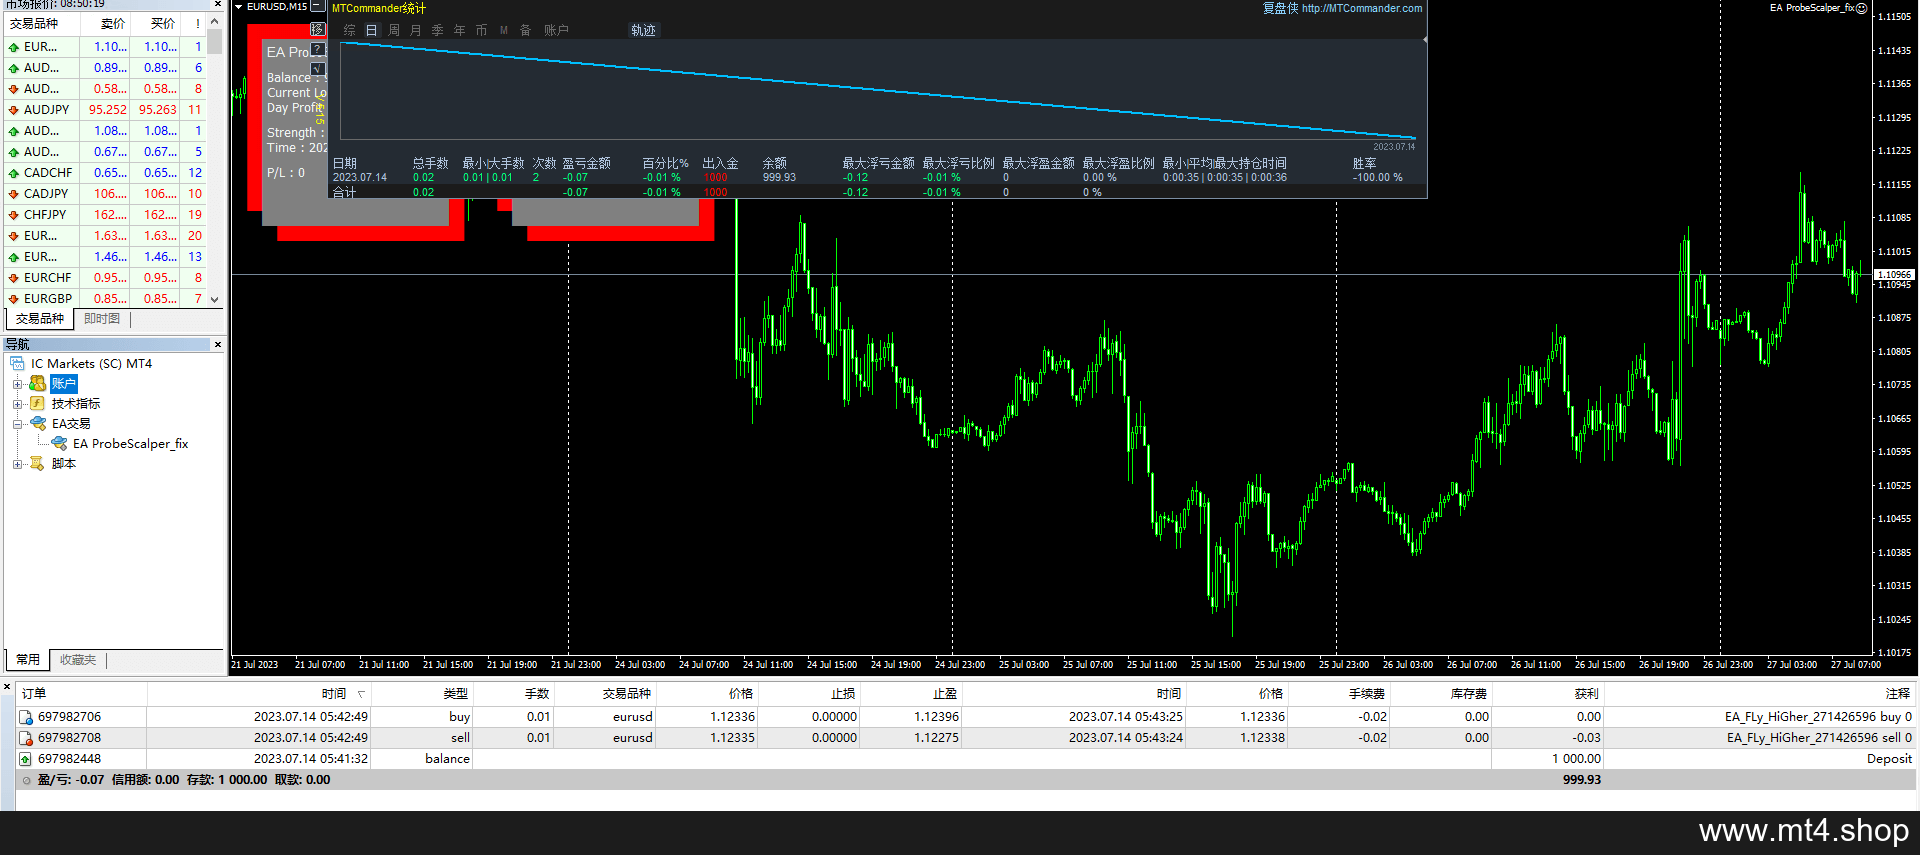Click the Market Watch scroll down arrow
Viewport: 1920px width, 855px height.
(x=215, y=299)
